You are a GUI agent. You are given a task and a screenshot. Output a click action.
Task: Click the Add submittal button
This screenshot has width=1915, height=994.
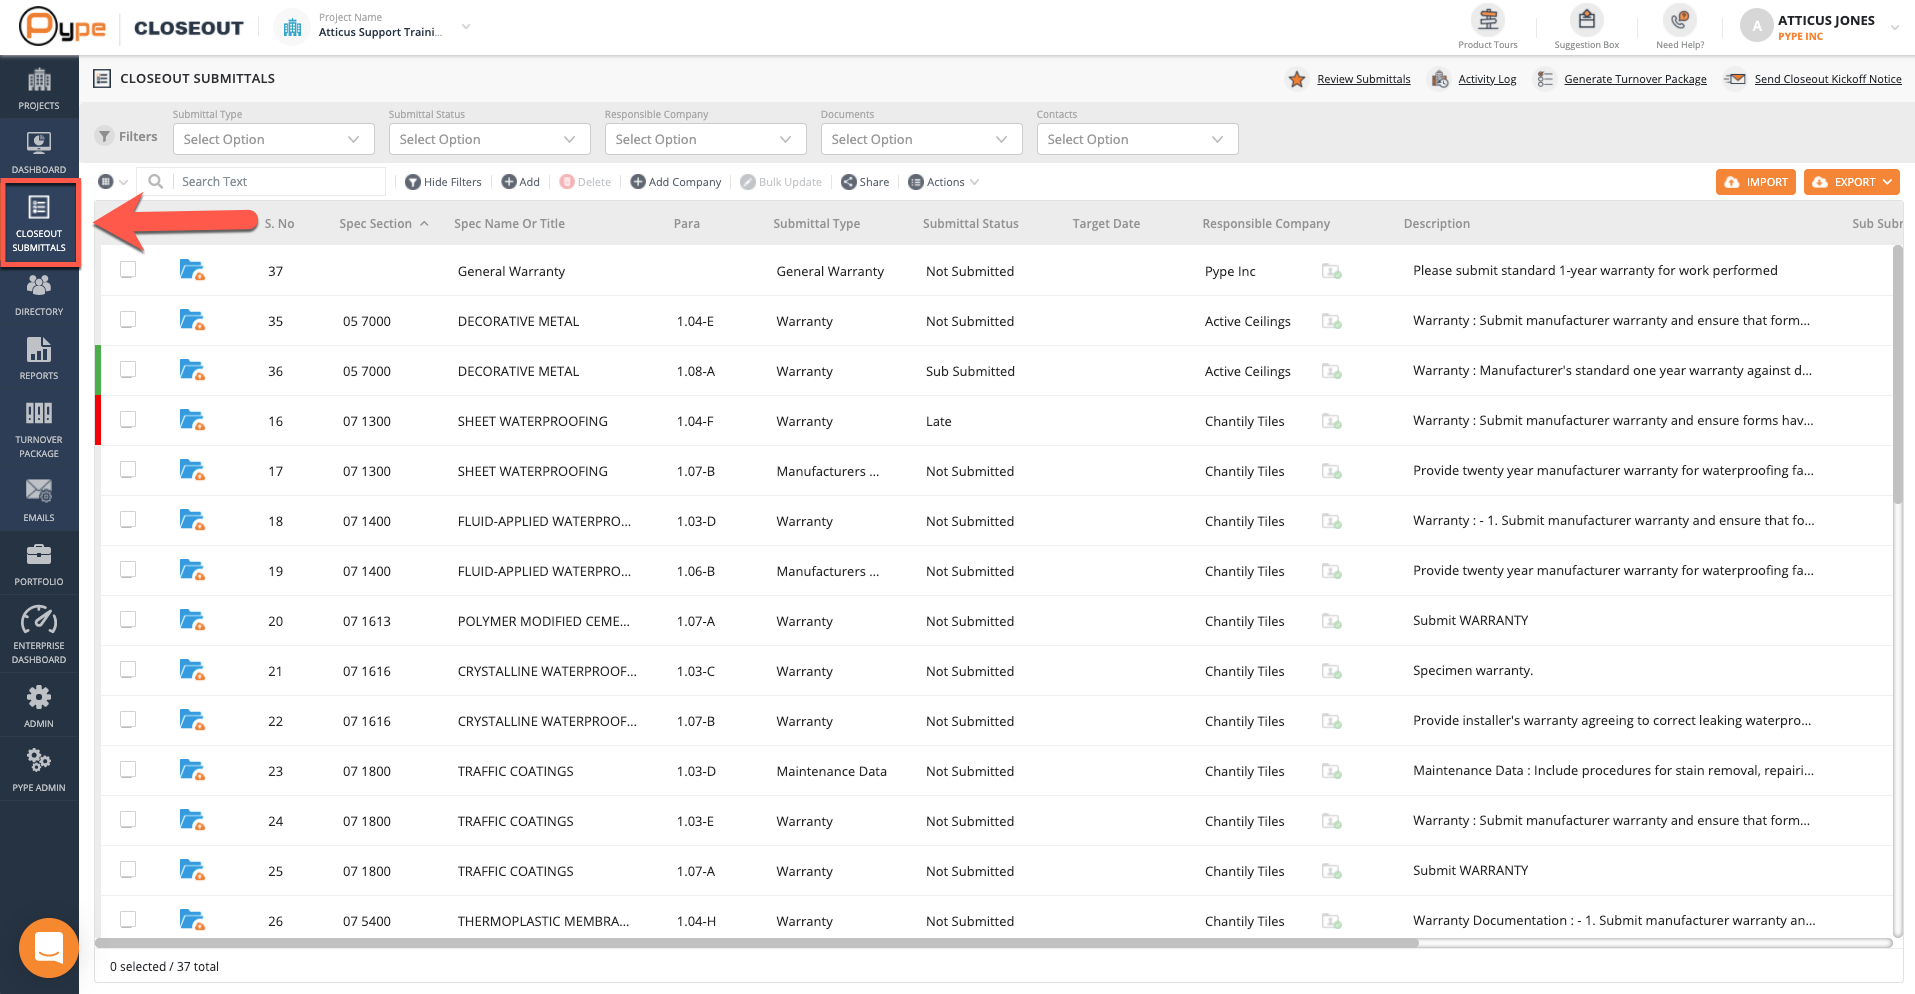[x=520, y=182]
